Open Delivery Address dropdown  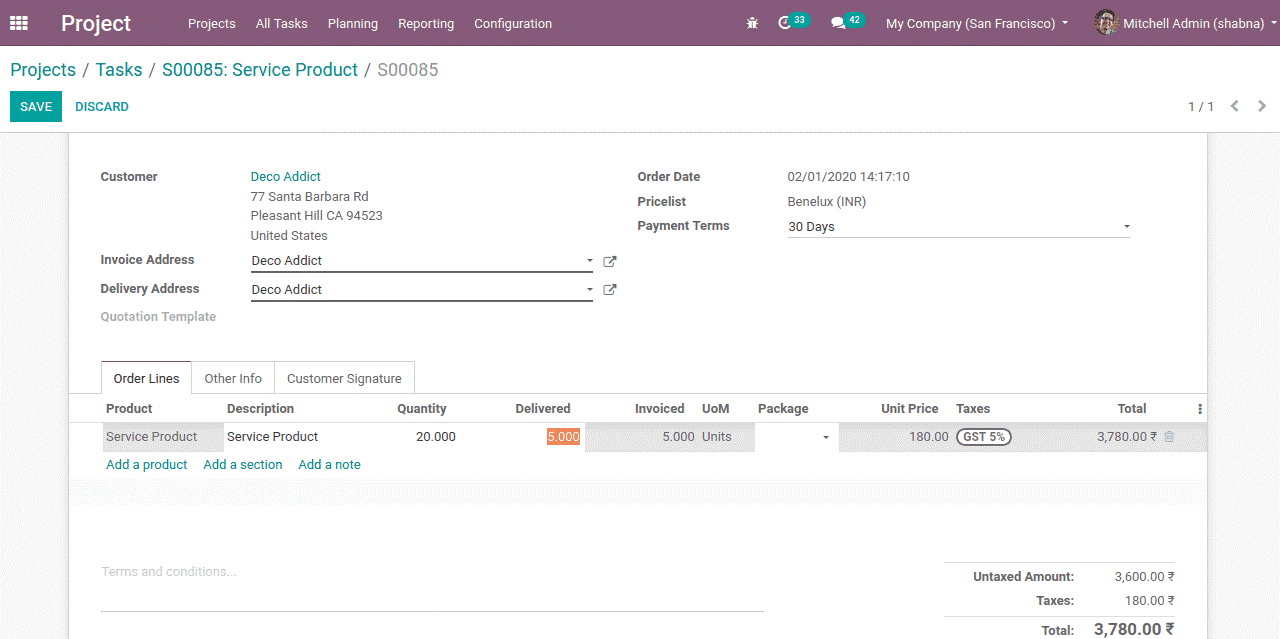click(x=590, y=290)
